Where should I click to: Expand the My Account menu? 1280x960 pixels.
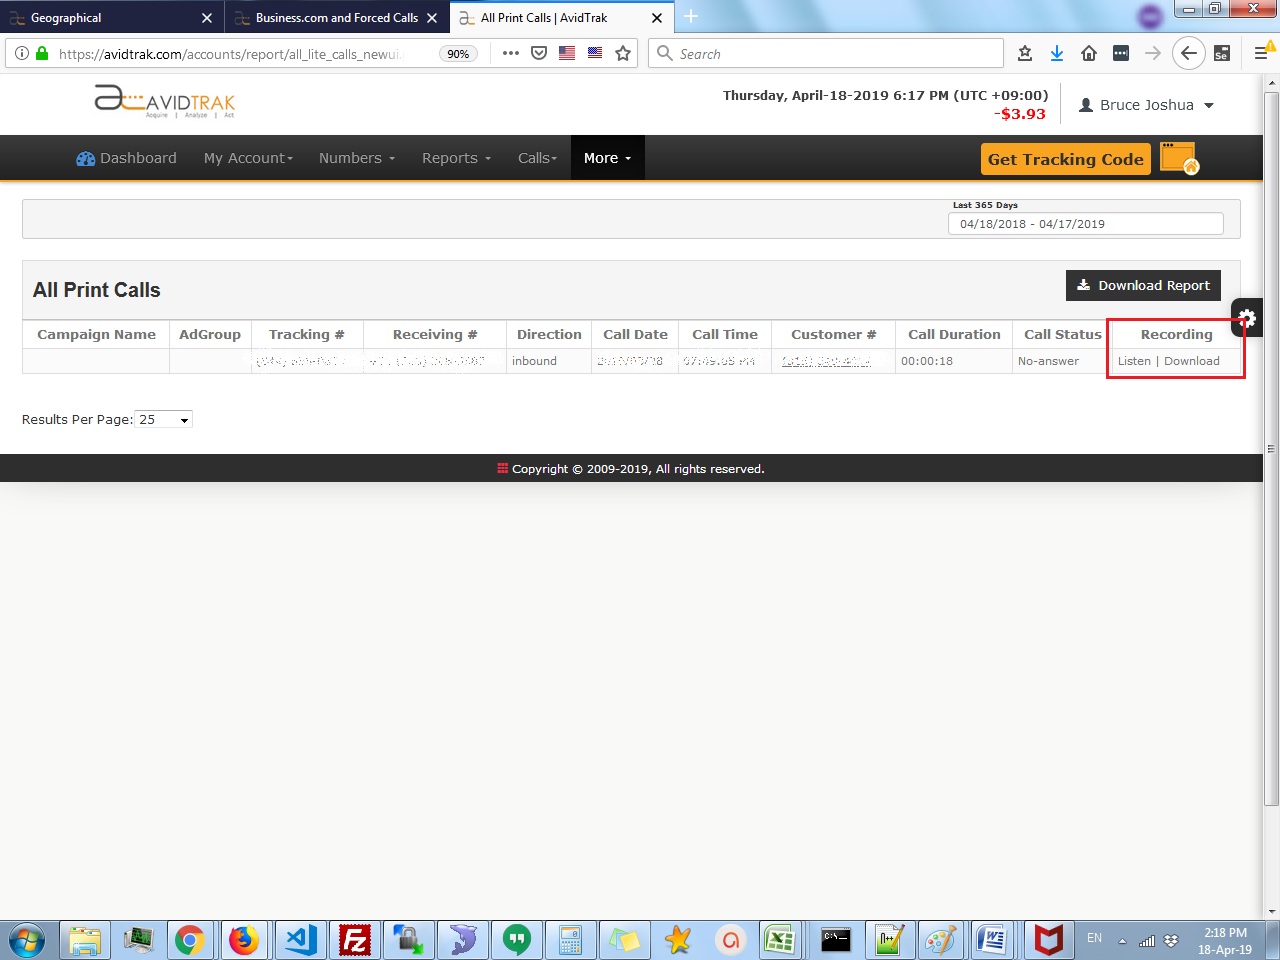coord(248,158)
